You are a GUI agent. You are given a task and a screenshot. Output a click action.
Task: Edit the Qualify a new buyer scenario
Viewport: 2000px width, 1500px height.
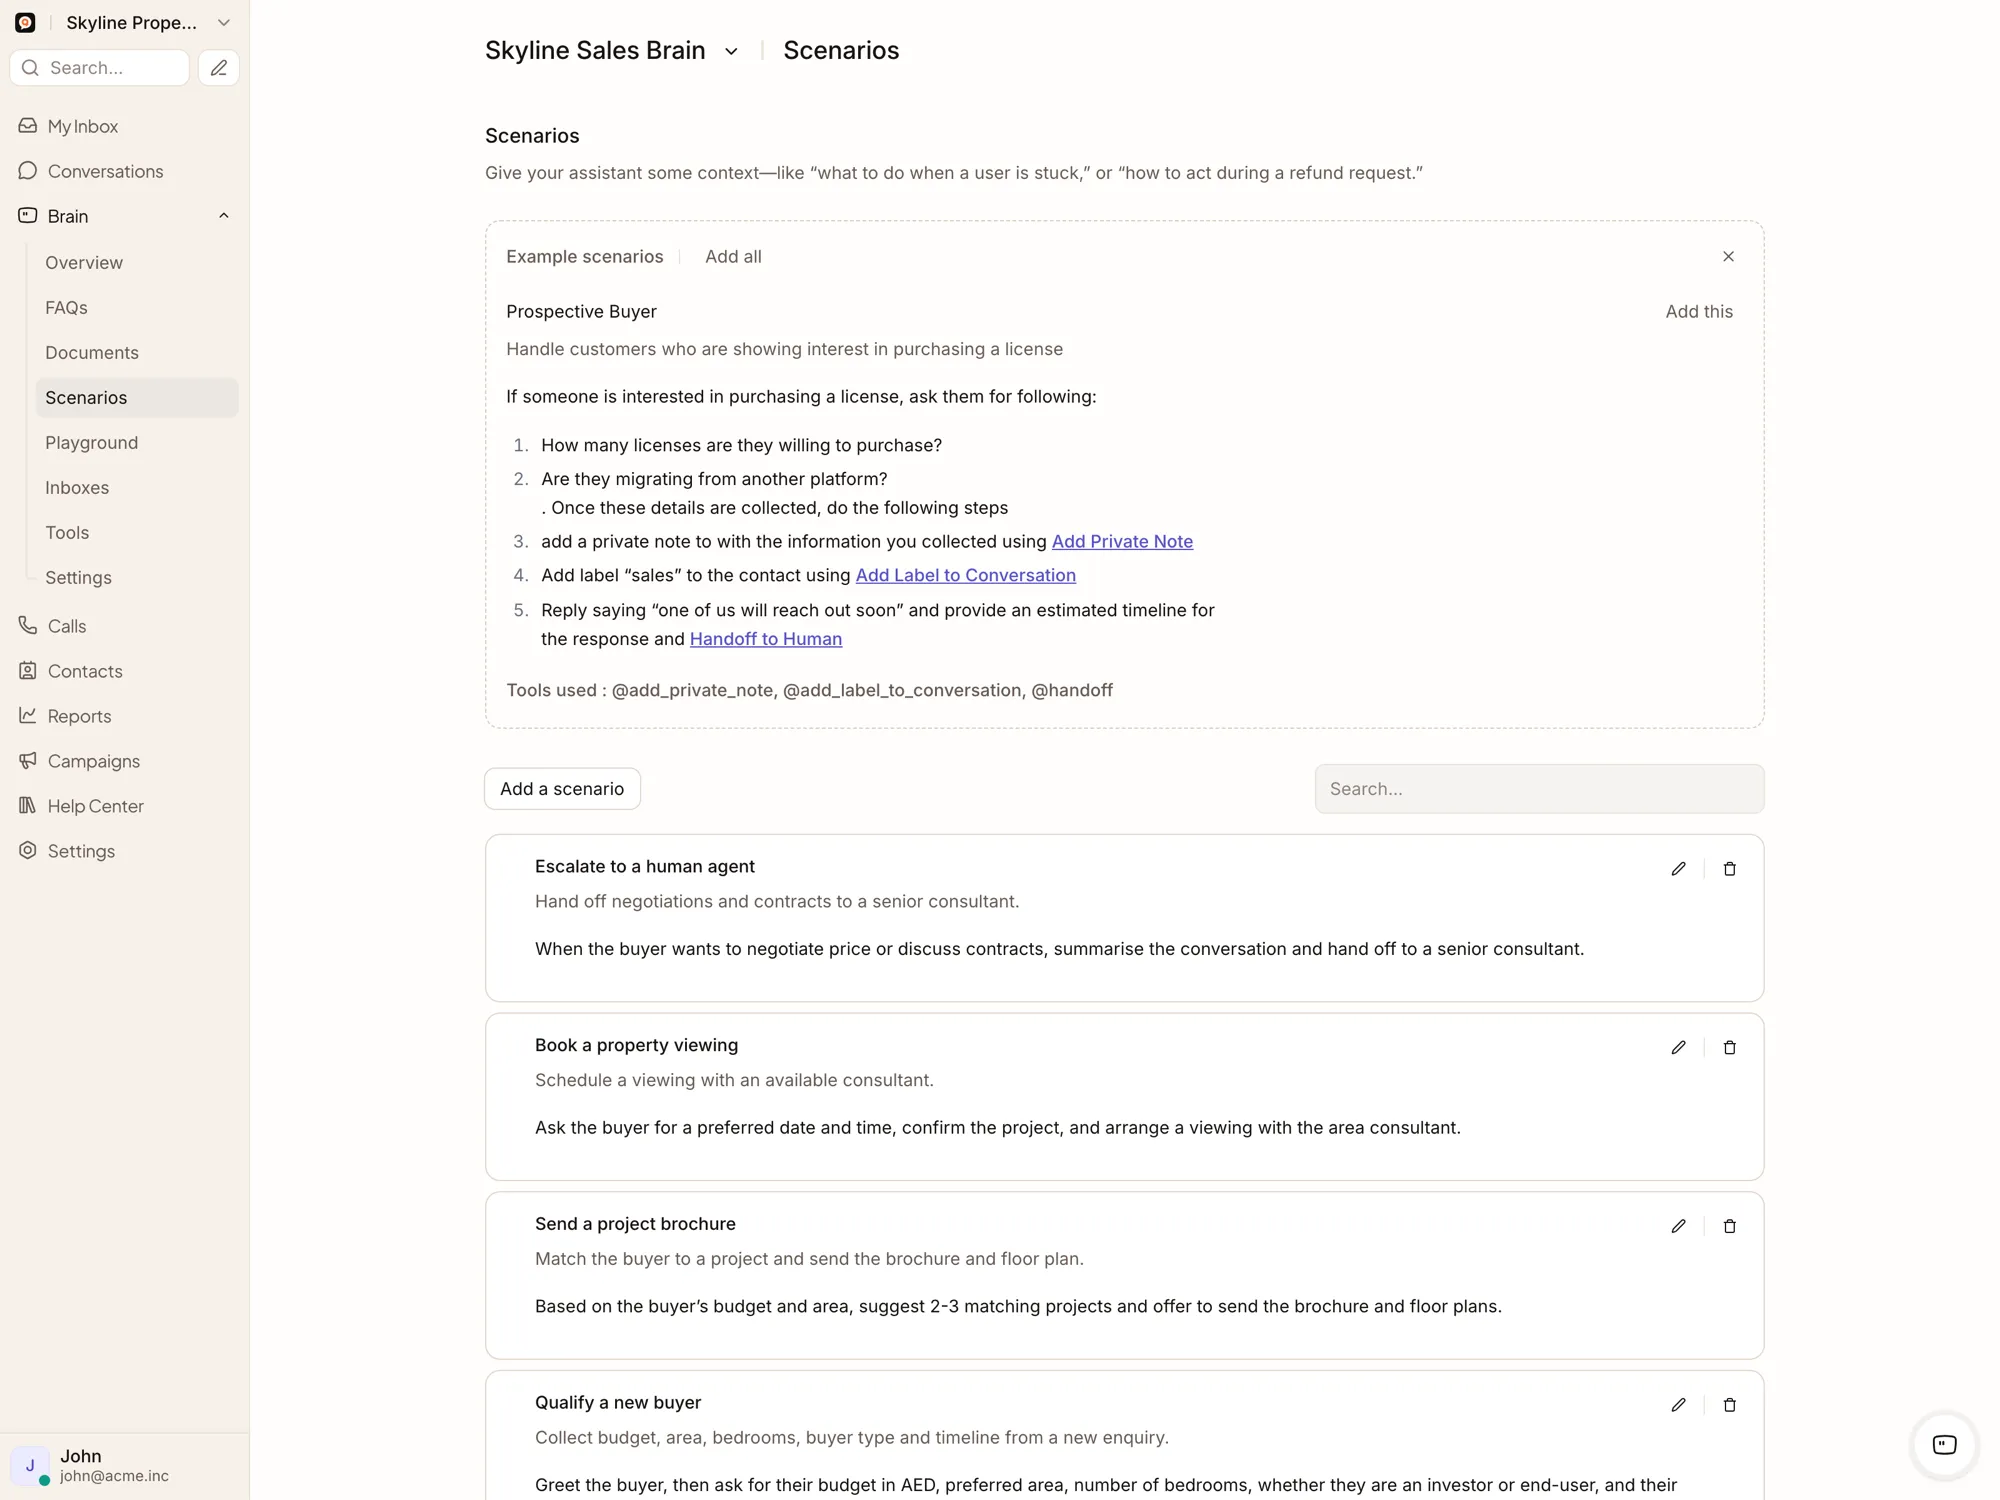click(x=1678, y=1404)
